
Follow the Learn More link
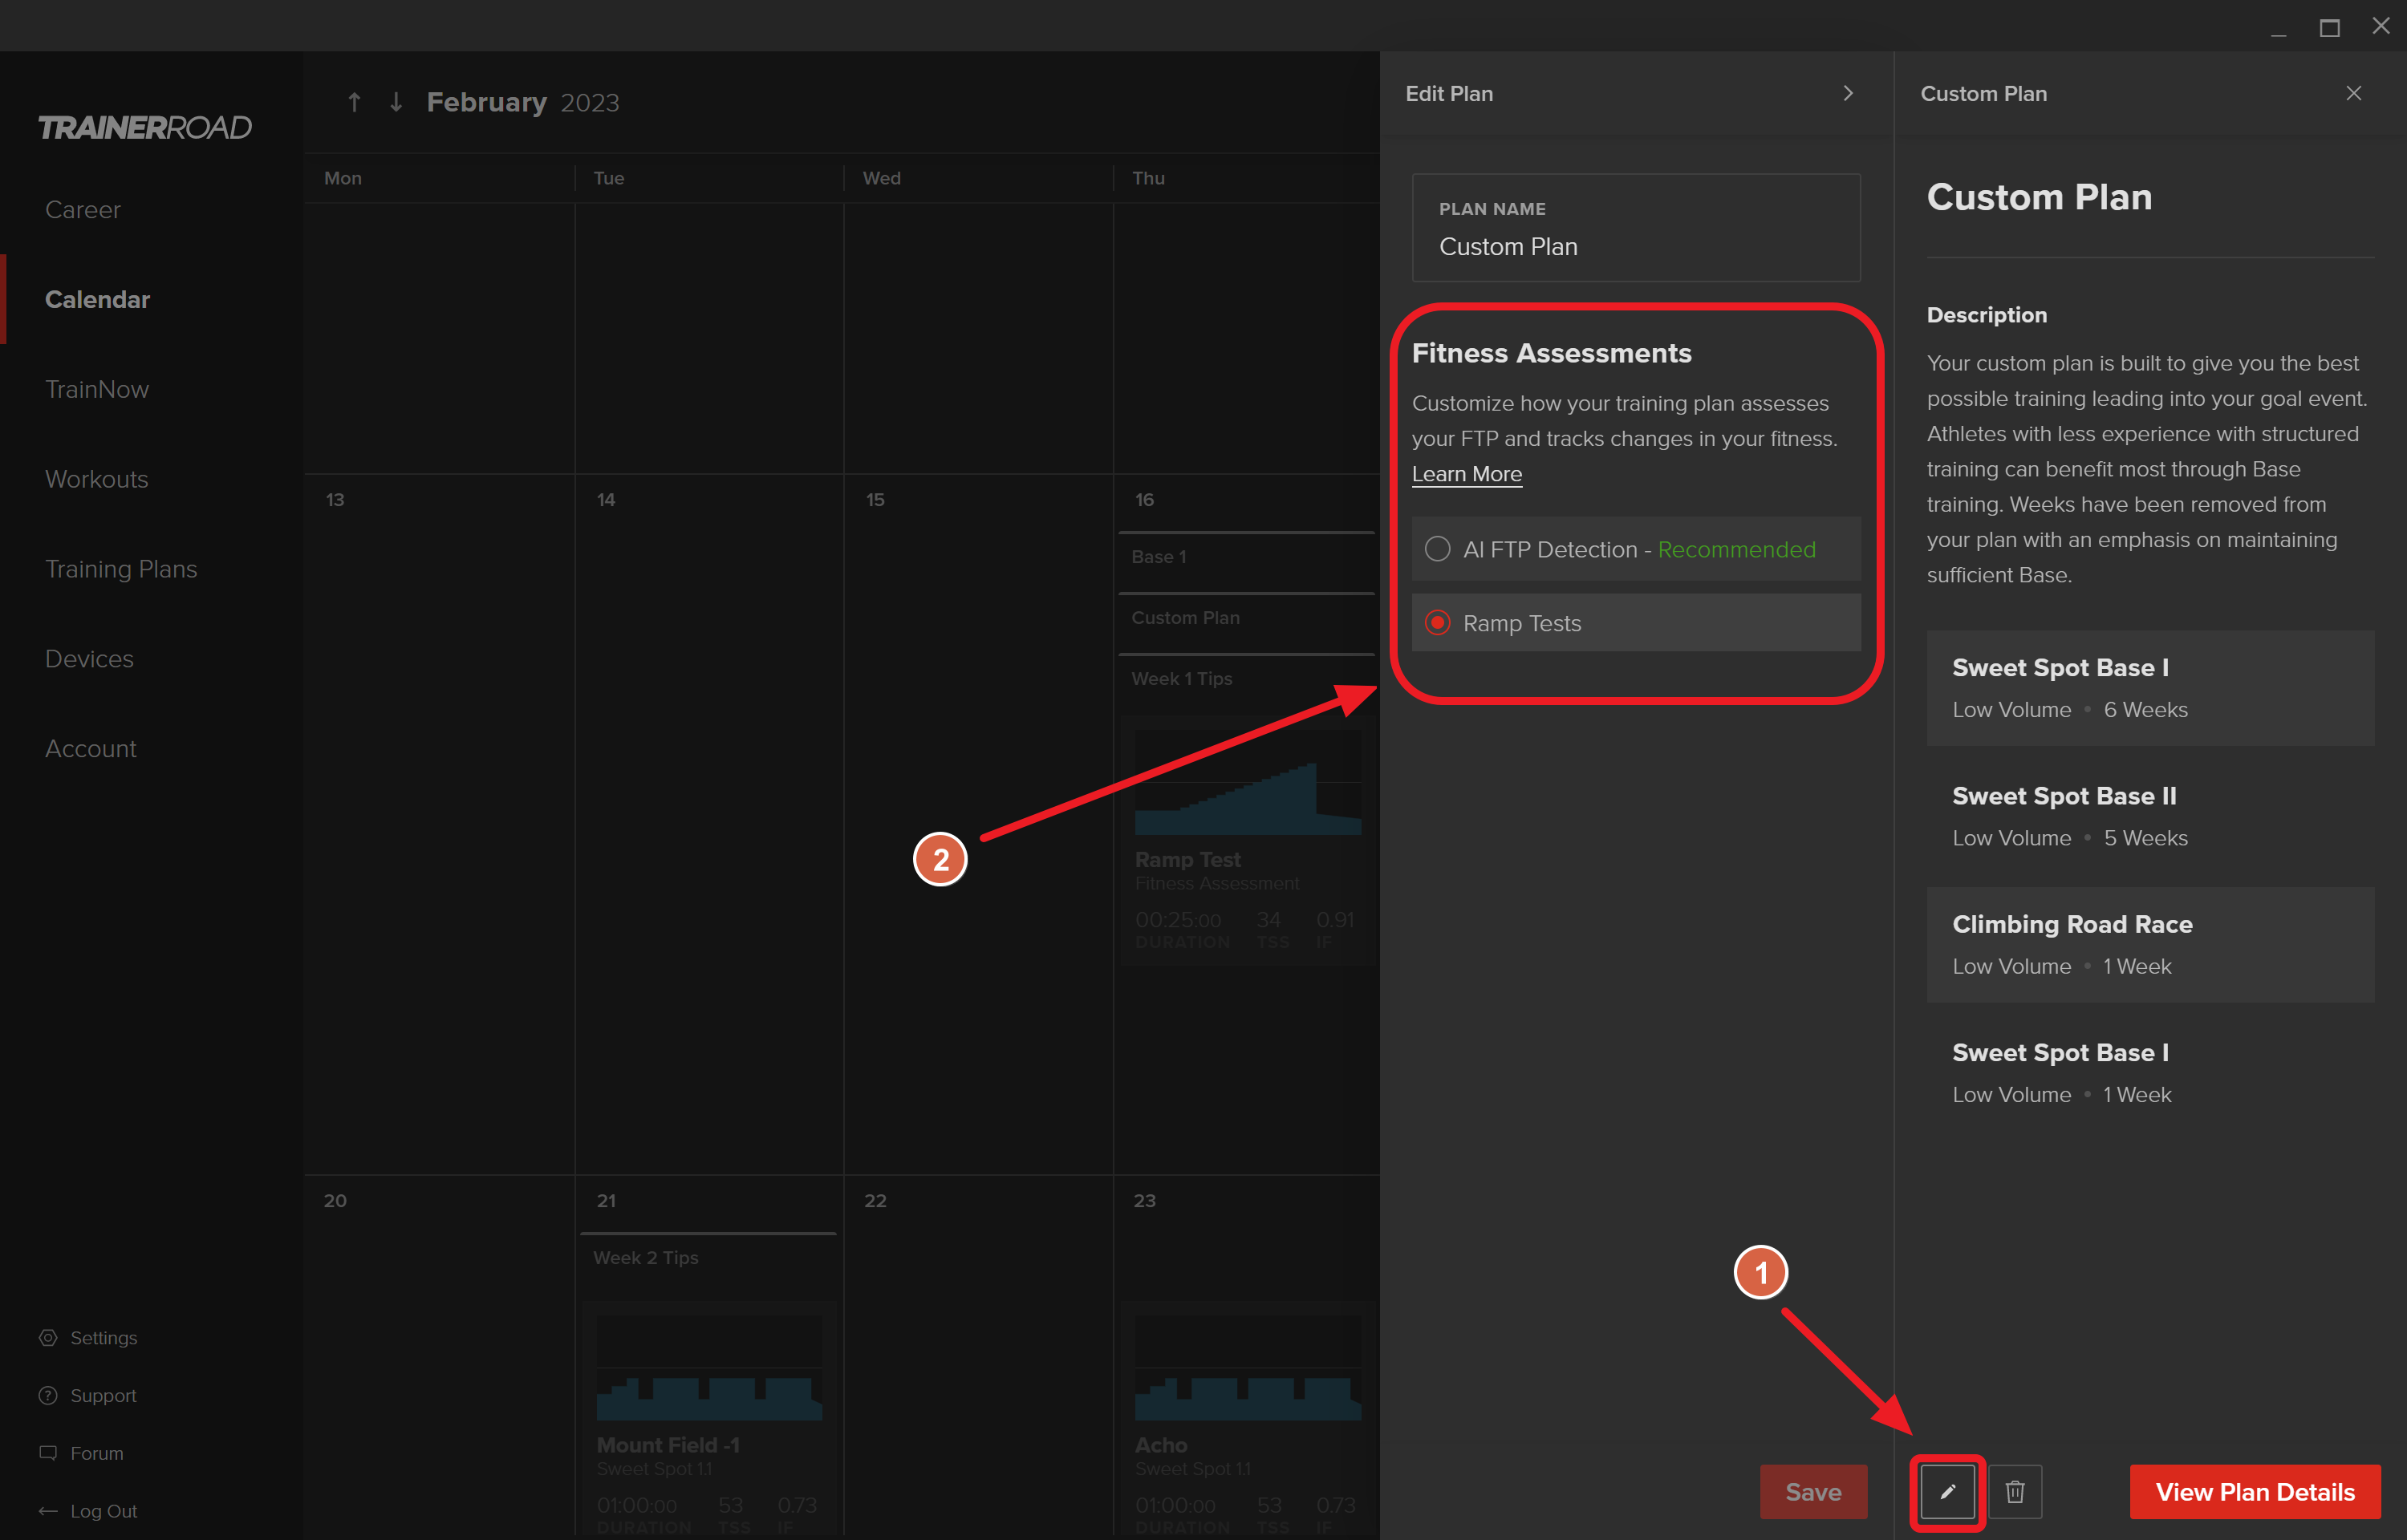[x=1467, y=474]
